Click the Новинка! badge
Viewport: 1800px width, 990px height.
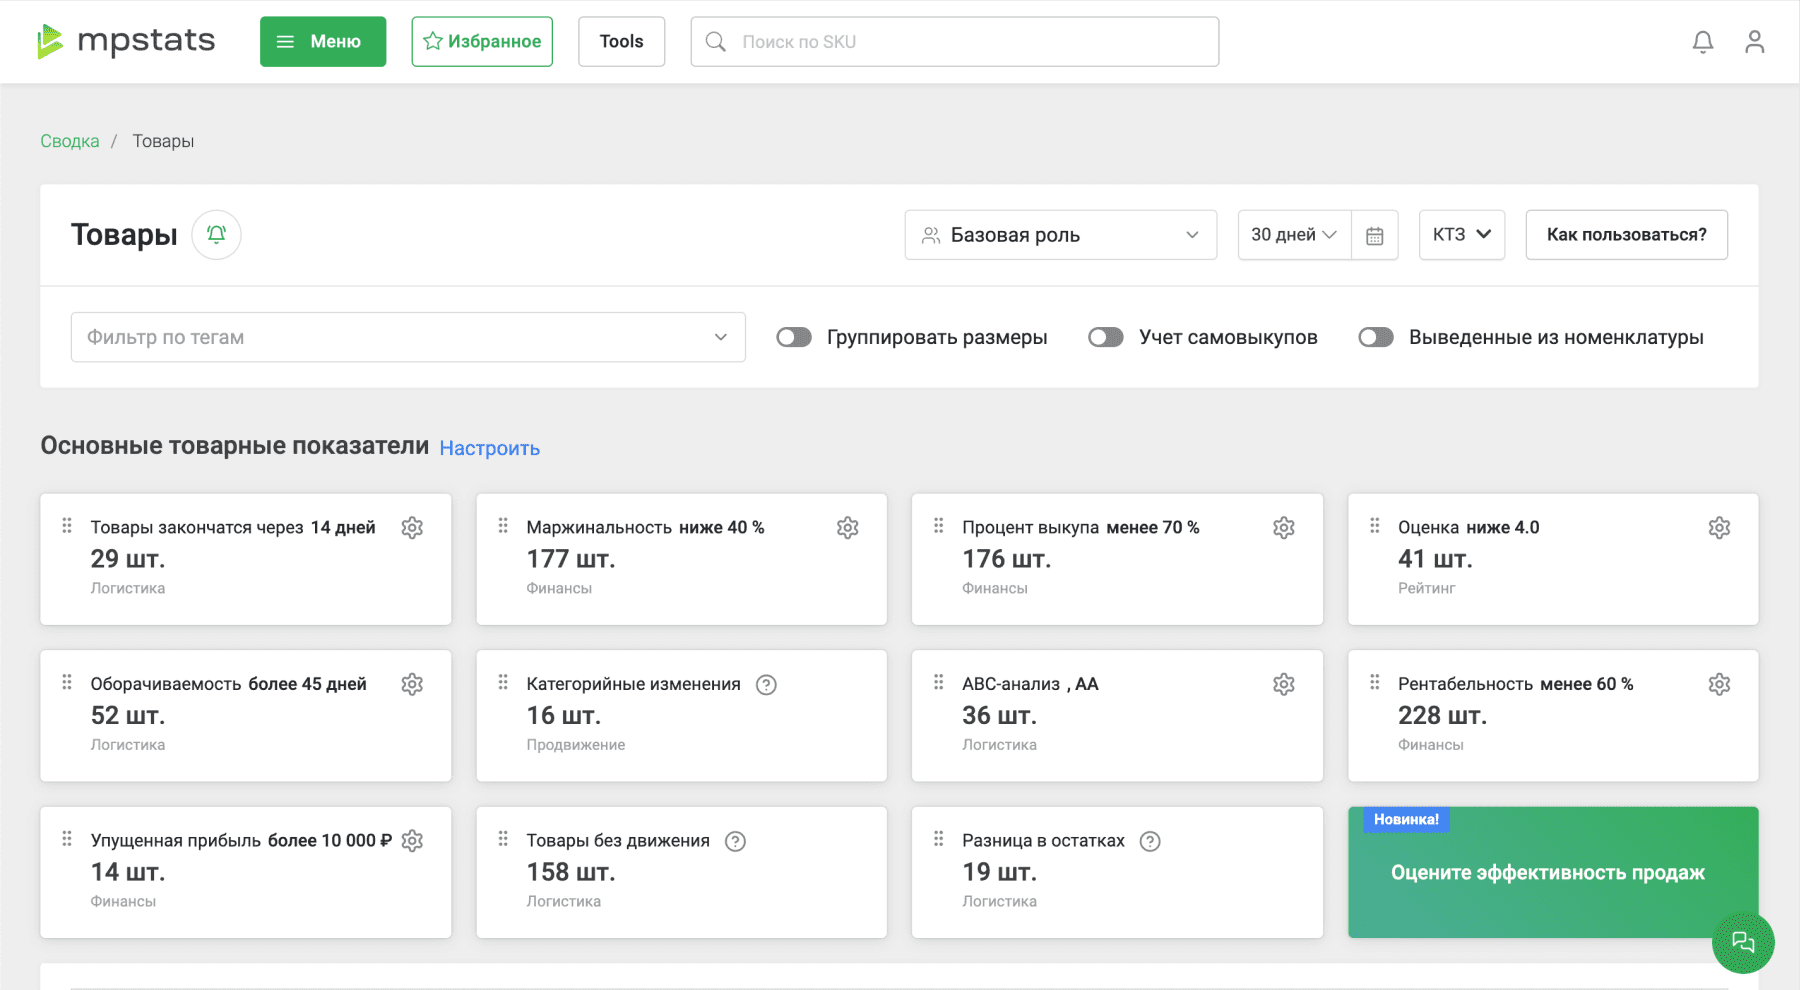click(x=1406, y=820)
